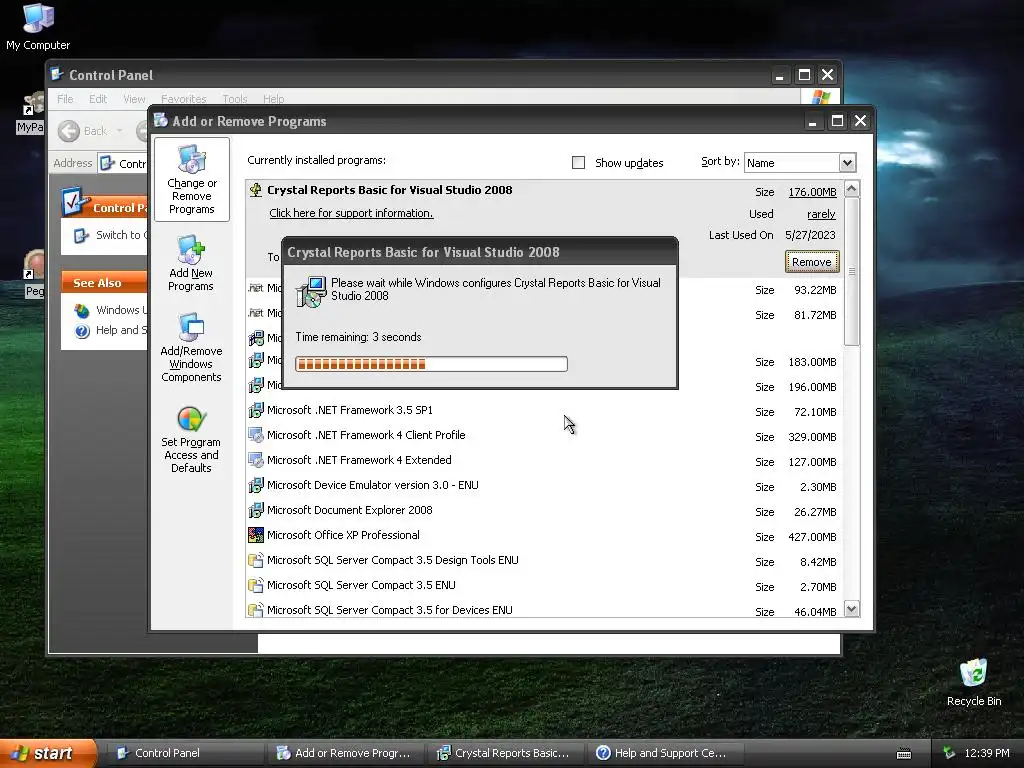
Task: Select Microsoft Document Explorer 2008 row
Action: tap(543, 511)
